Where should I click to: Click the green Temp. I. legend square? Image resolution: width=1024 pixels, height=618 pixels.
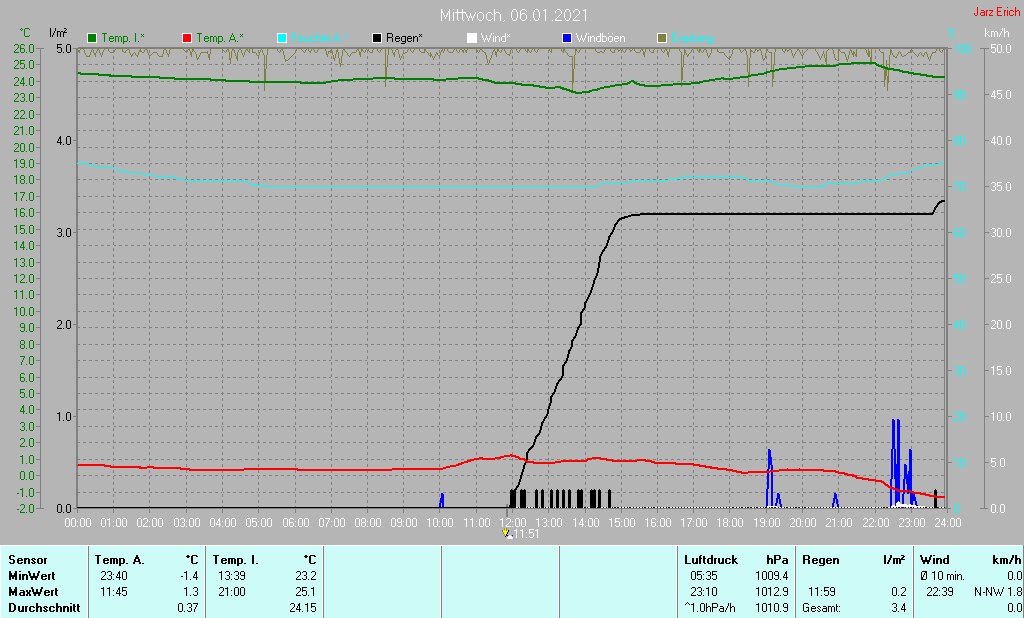[x=92, y=39]
